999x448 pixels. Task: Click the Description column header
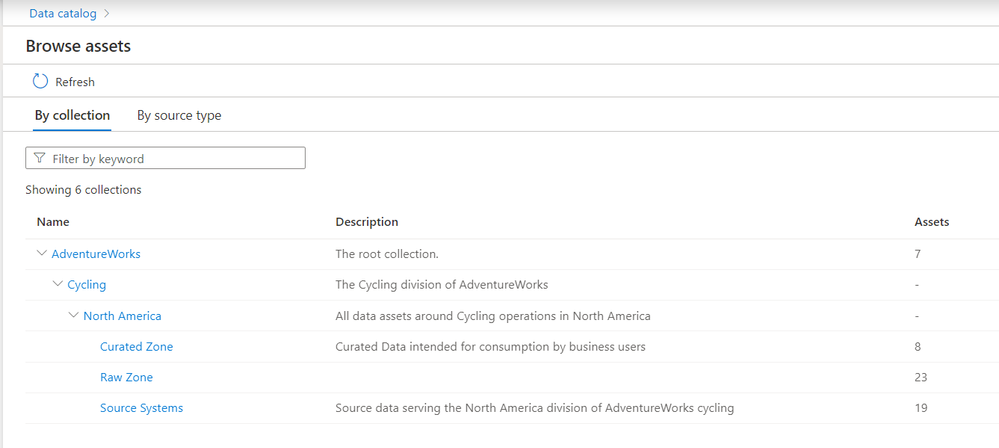[367, 222]
